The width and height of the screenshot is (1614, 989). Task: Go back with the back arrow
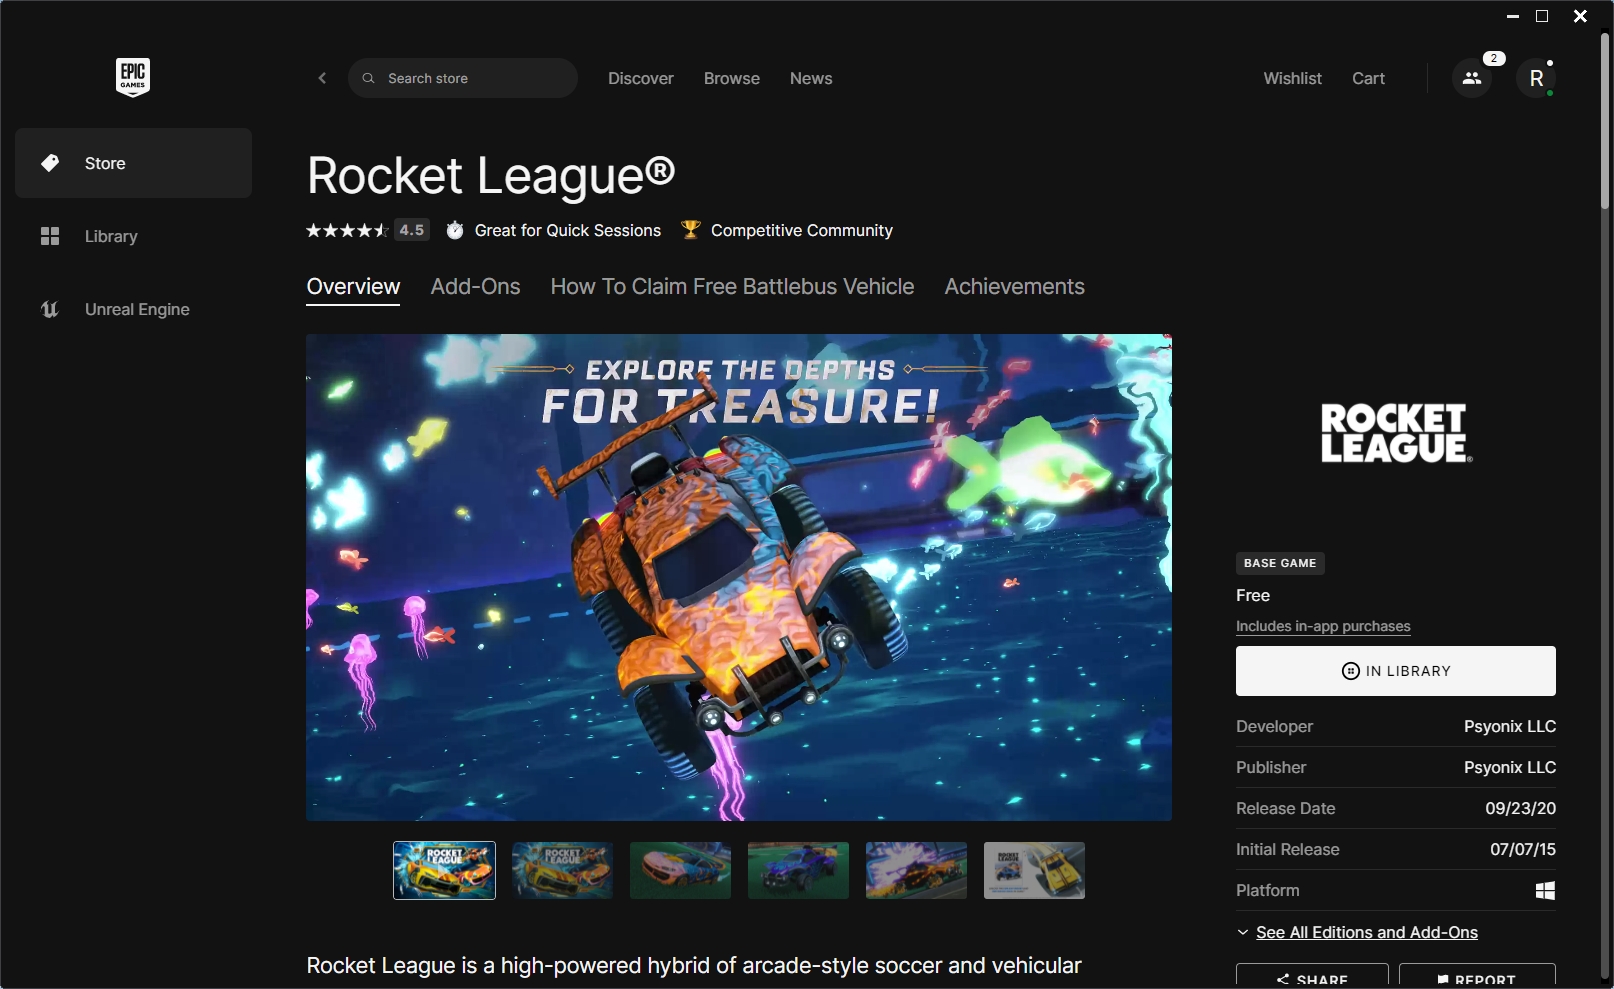tap(322, 78)
